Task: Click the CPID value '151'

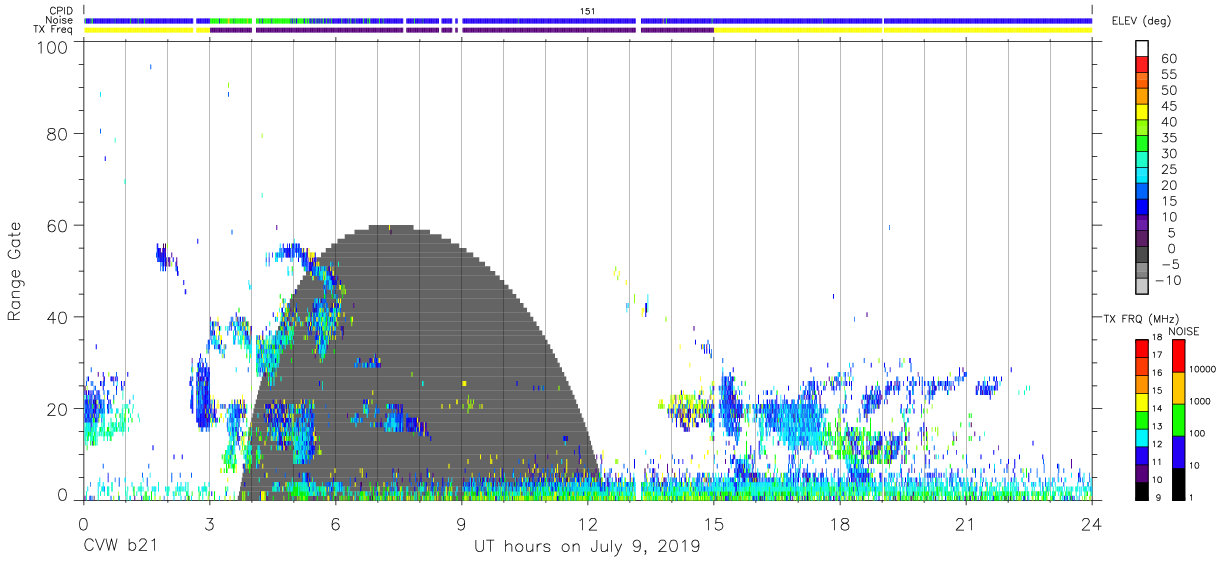Action: click(x=588, y=11)
